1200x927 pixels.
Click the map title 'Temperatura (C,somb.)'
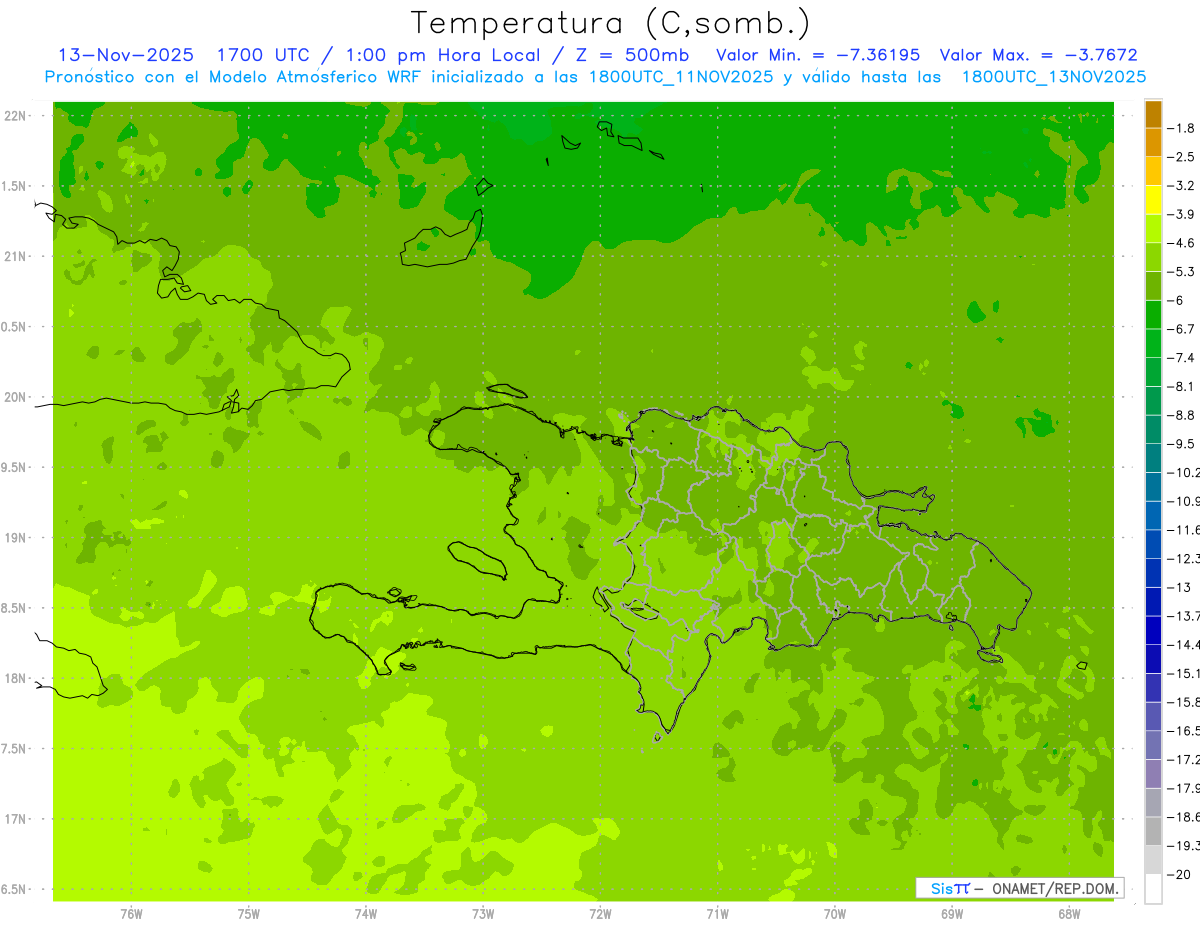(611, 23)
